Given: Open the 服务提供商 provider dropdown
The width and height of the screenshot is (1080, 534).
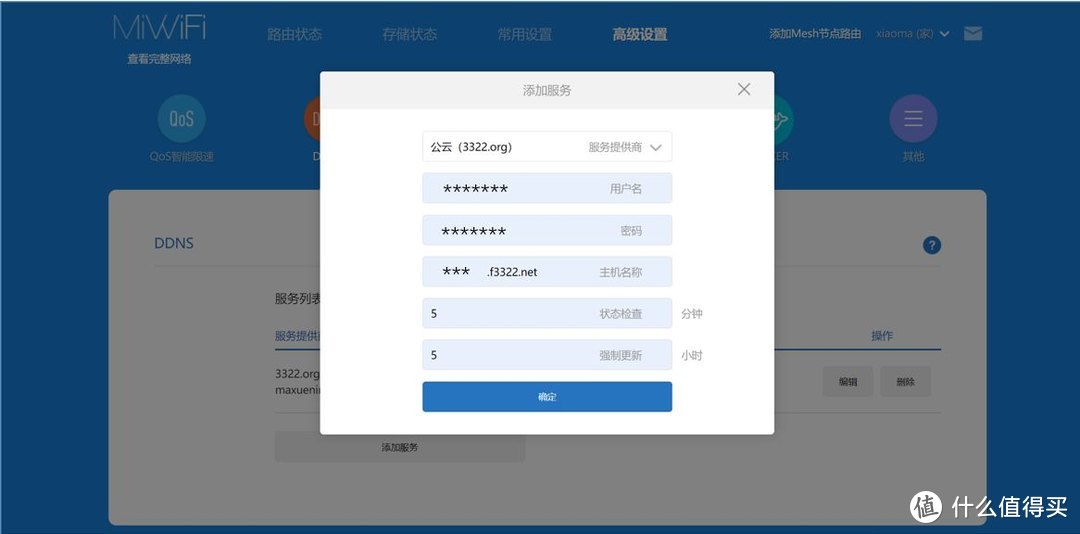Looking at the screenshot, I should click(547, 147).
